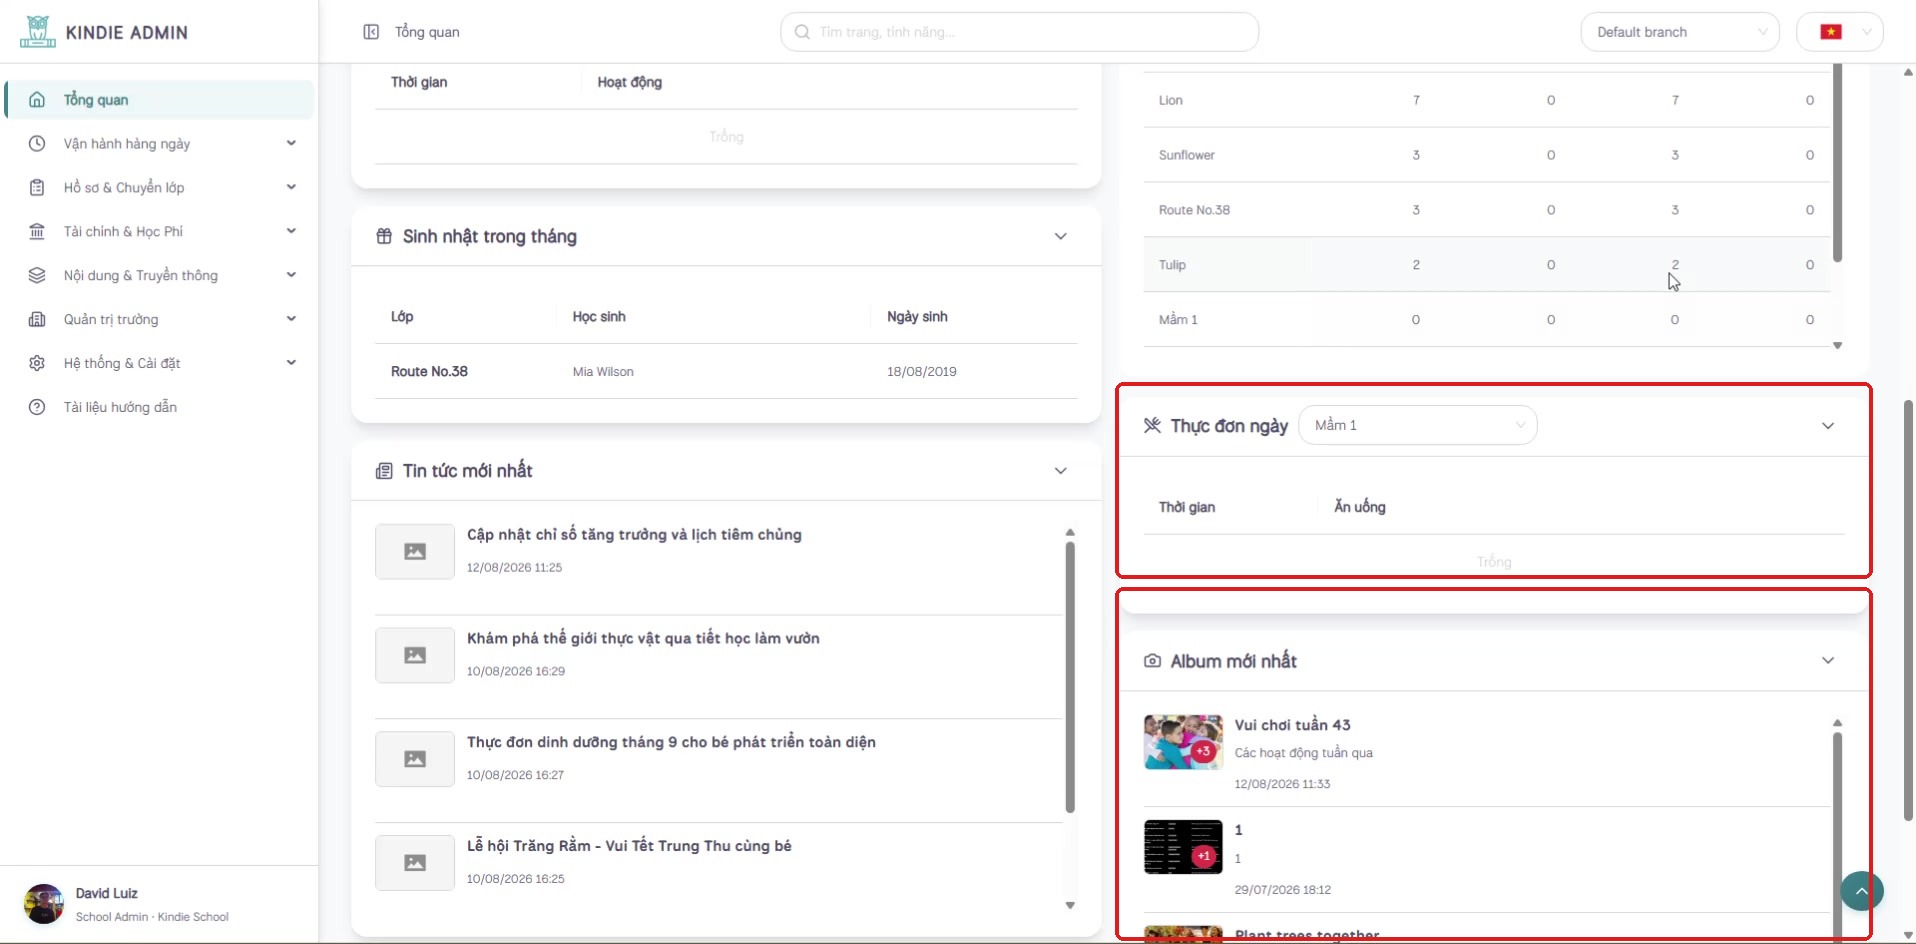Expand Nội dung & Truyền thông menu
Screen dimensions: 1916x944
(160, 276)
